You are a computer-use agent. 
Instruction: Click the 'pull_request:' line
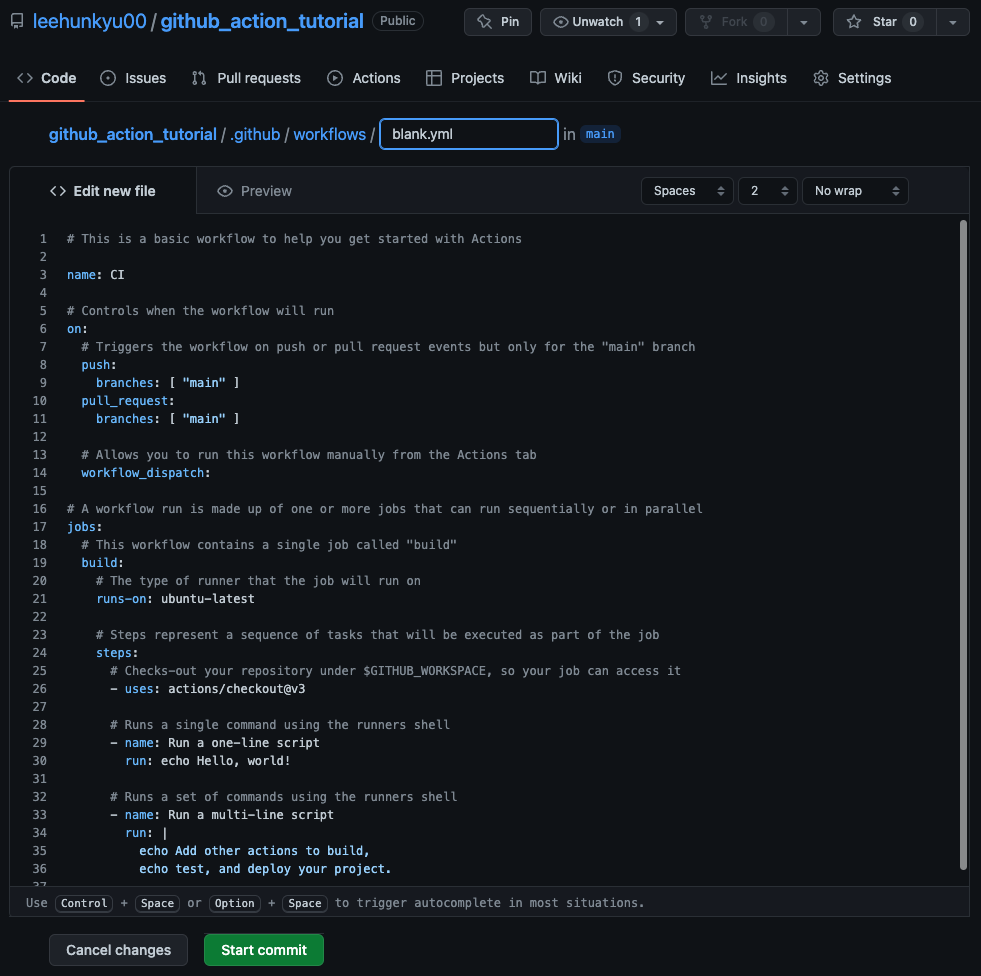(128, 401)
